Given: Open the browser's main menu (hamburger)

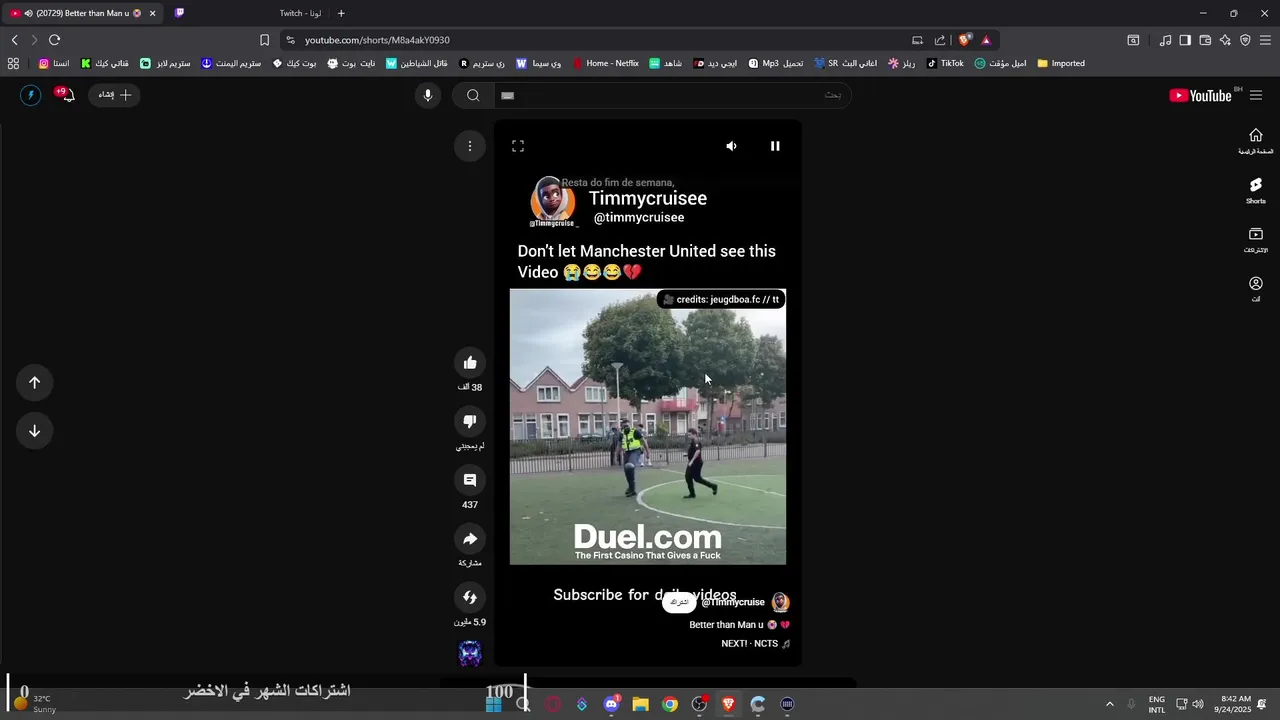Looking at the screenshot, I should [1265, 40].
